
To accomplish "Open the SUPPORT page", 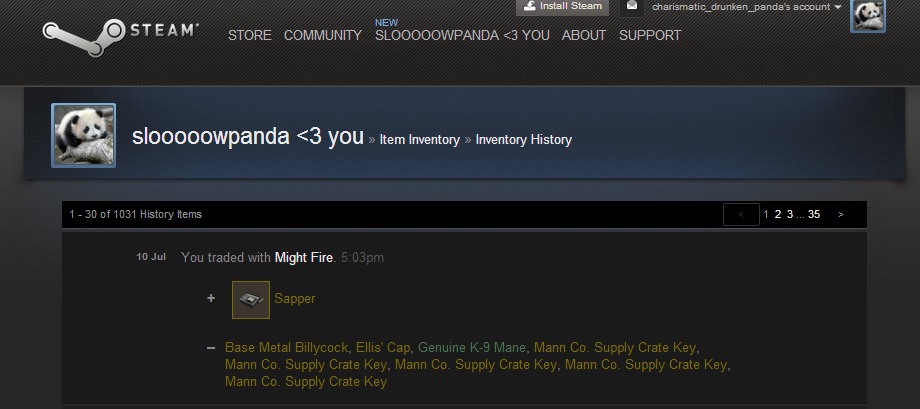I will point(650,36).
